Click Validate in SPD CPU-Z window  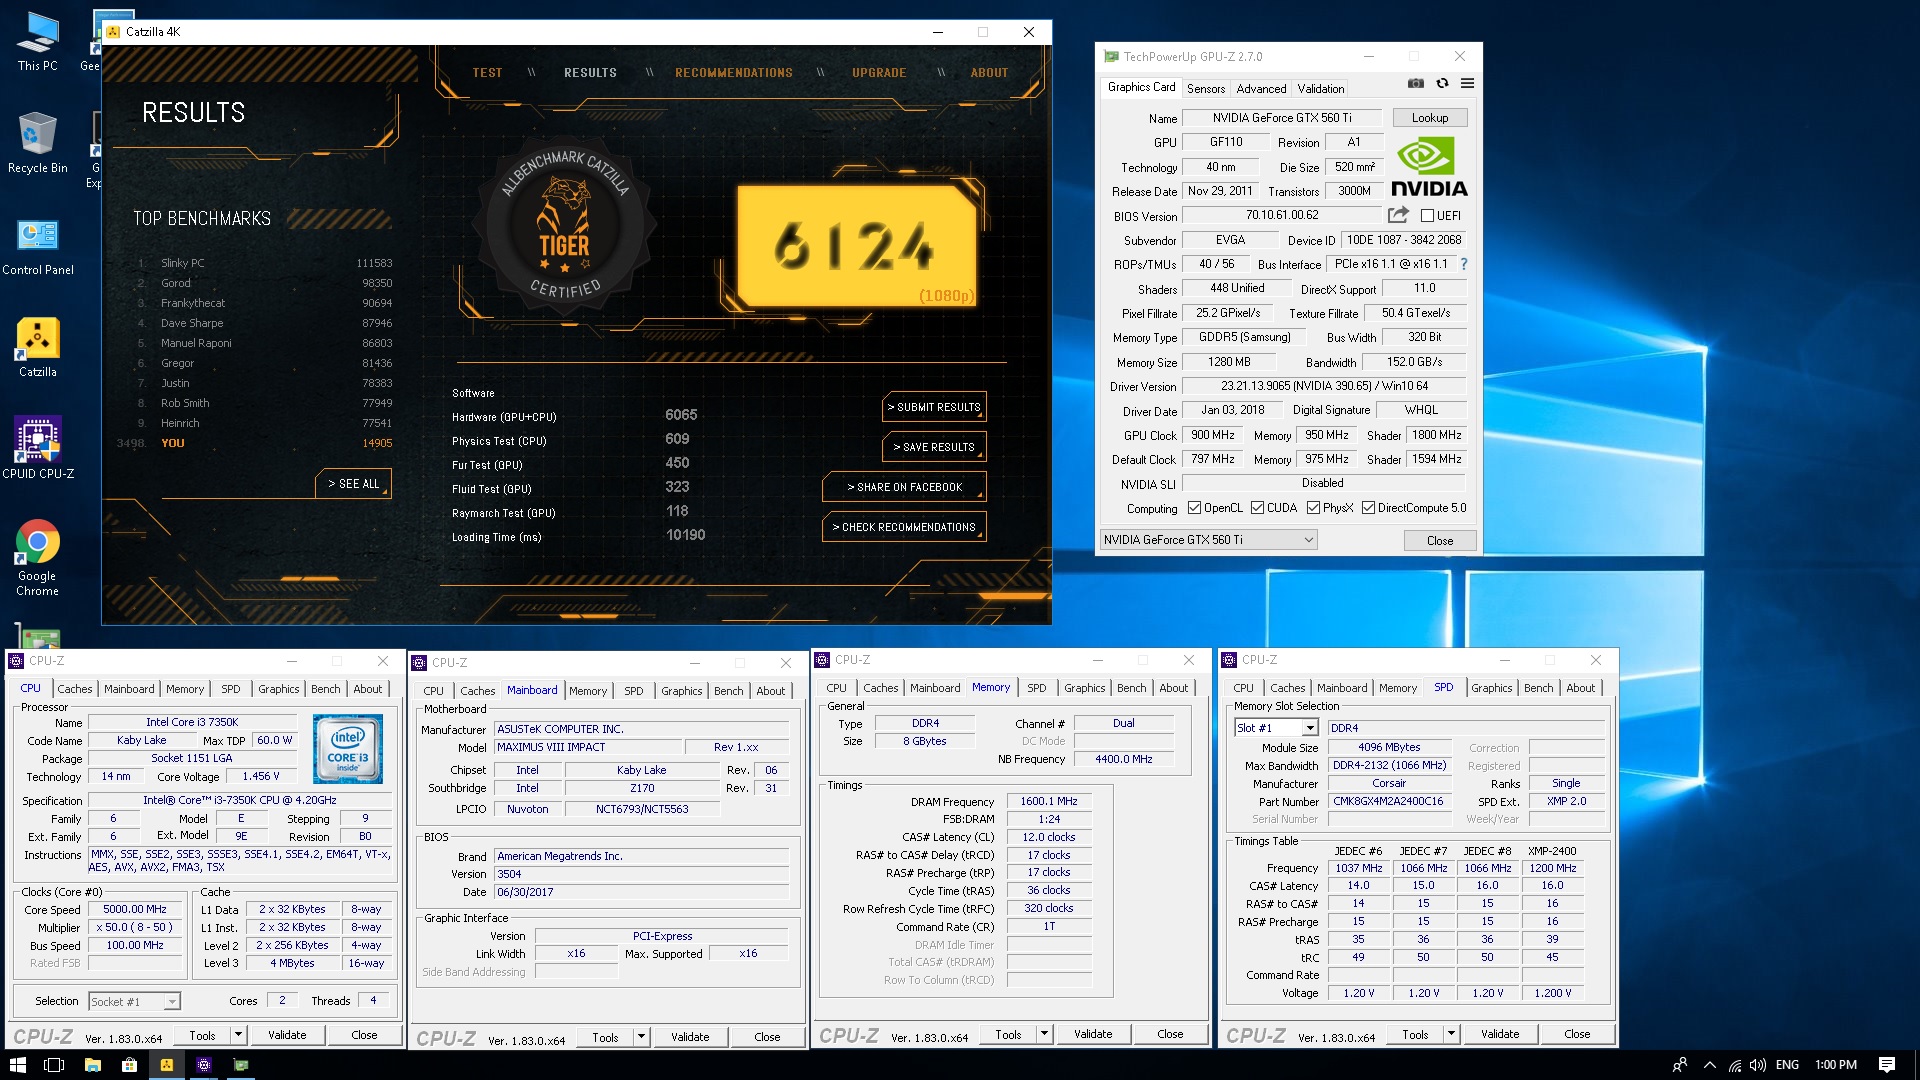tap(1499, 1034)
